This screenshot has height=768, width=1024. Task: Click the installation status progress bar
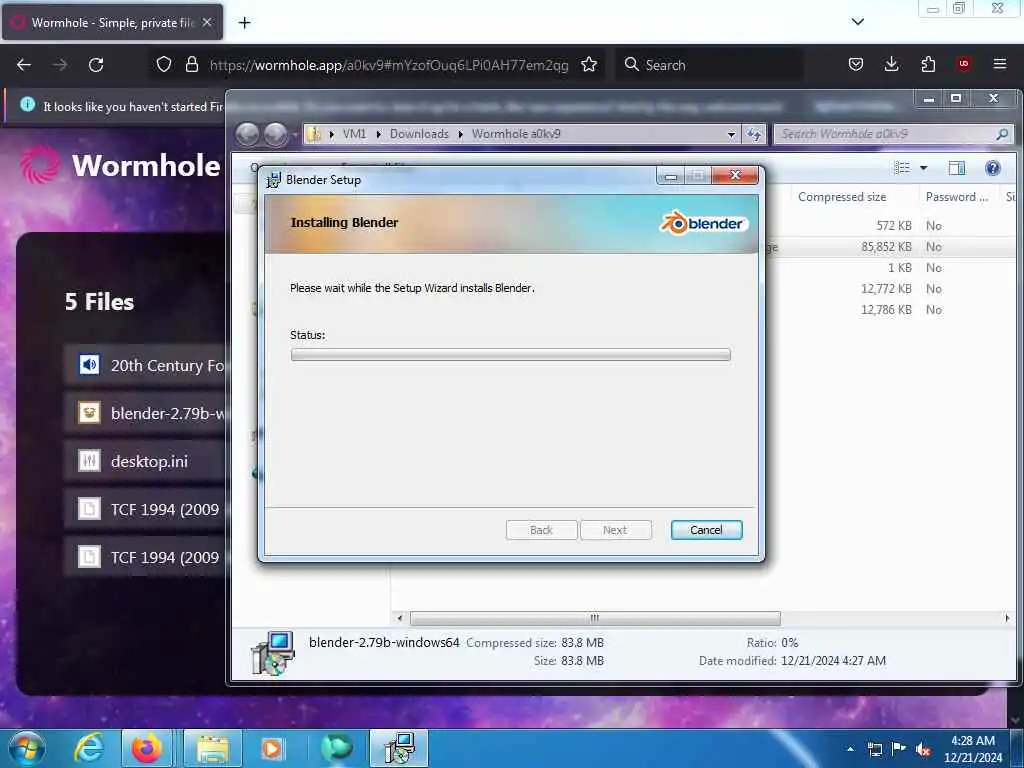[510, 355]
